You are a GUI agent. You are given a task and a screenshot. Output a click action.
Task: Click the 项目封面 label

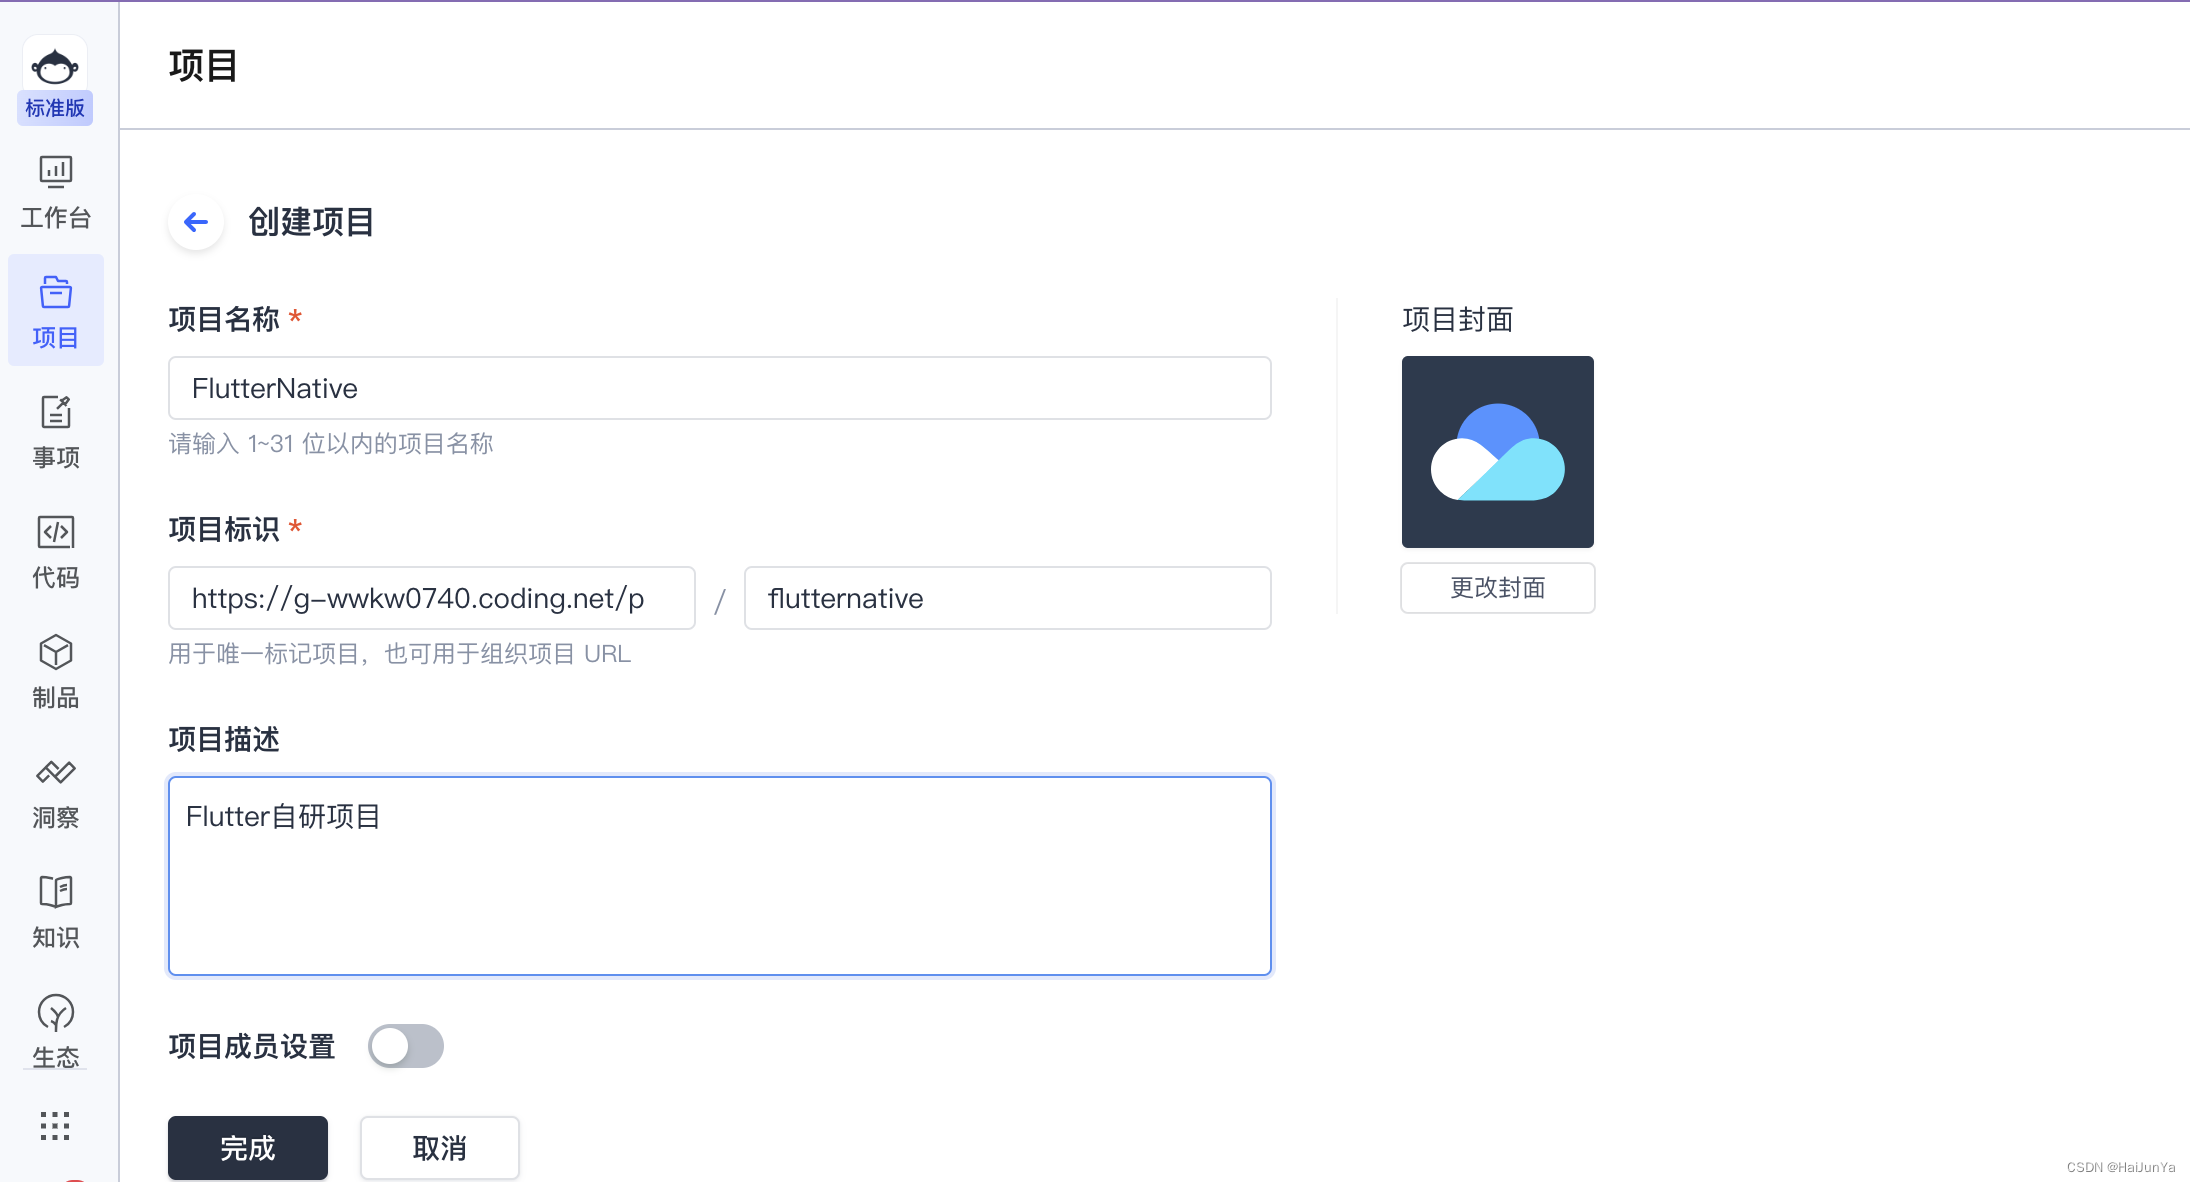[x=1458, y=320]
